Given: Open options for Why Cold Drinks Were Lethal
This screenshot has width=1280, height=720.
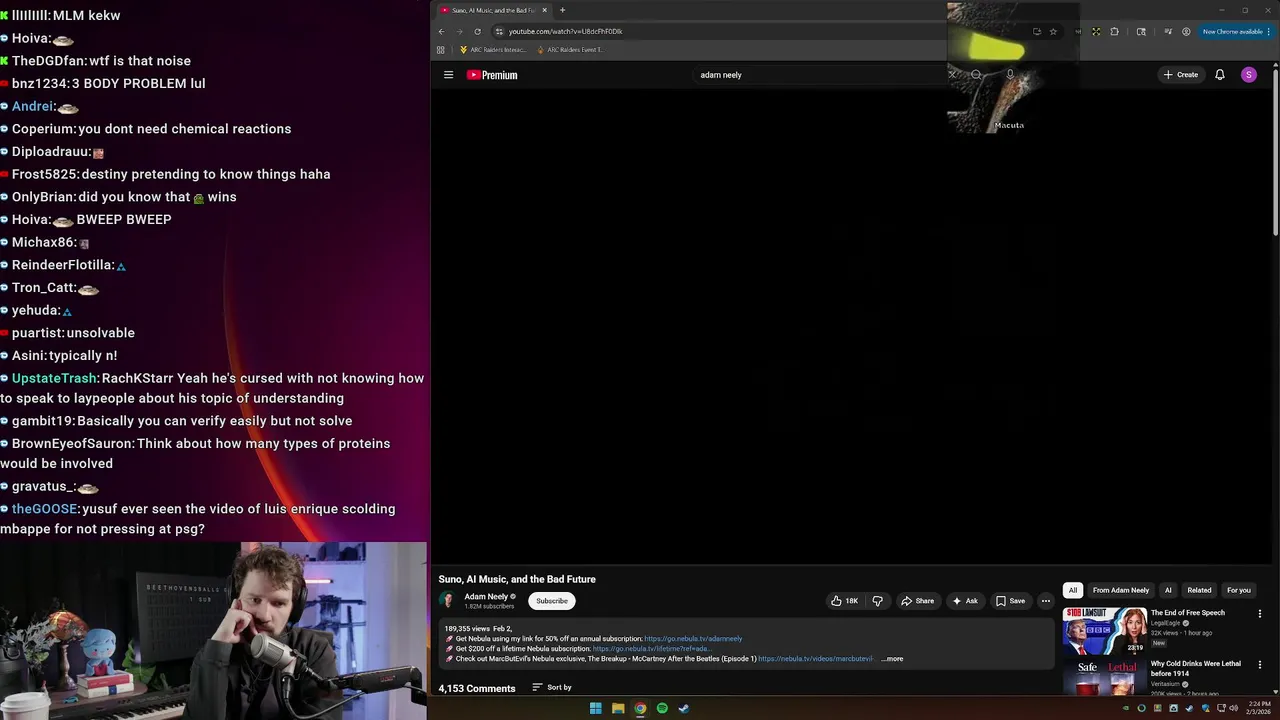Looking at the screenshot, I should click(1259, 665).
